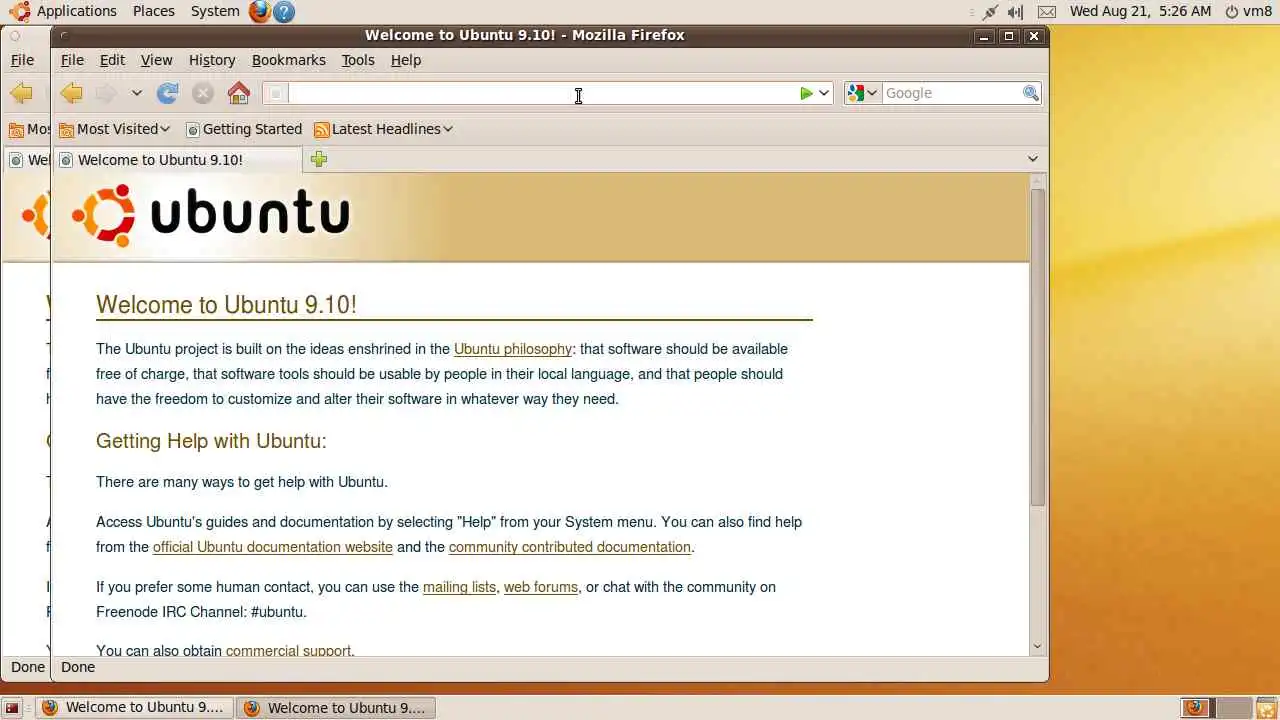Click the network connection indicator
This screenshot has height=720, width=1280.
point(990,12)
